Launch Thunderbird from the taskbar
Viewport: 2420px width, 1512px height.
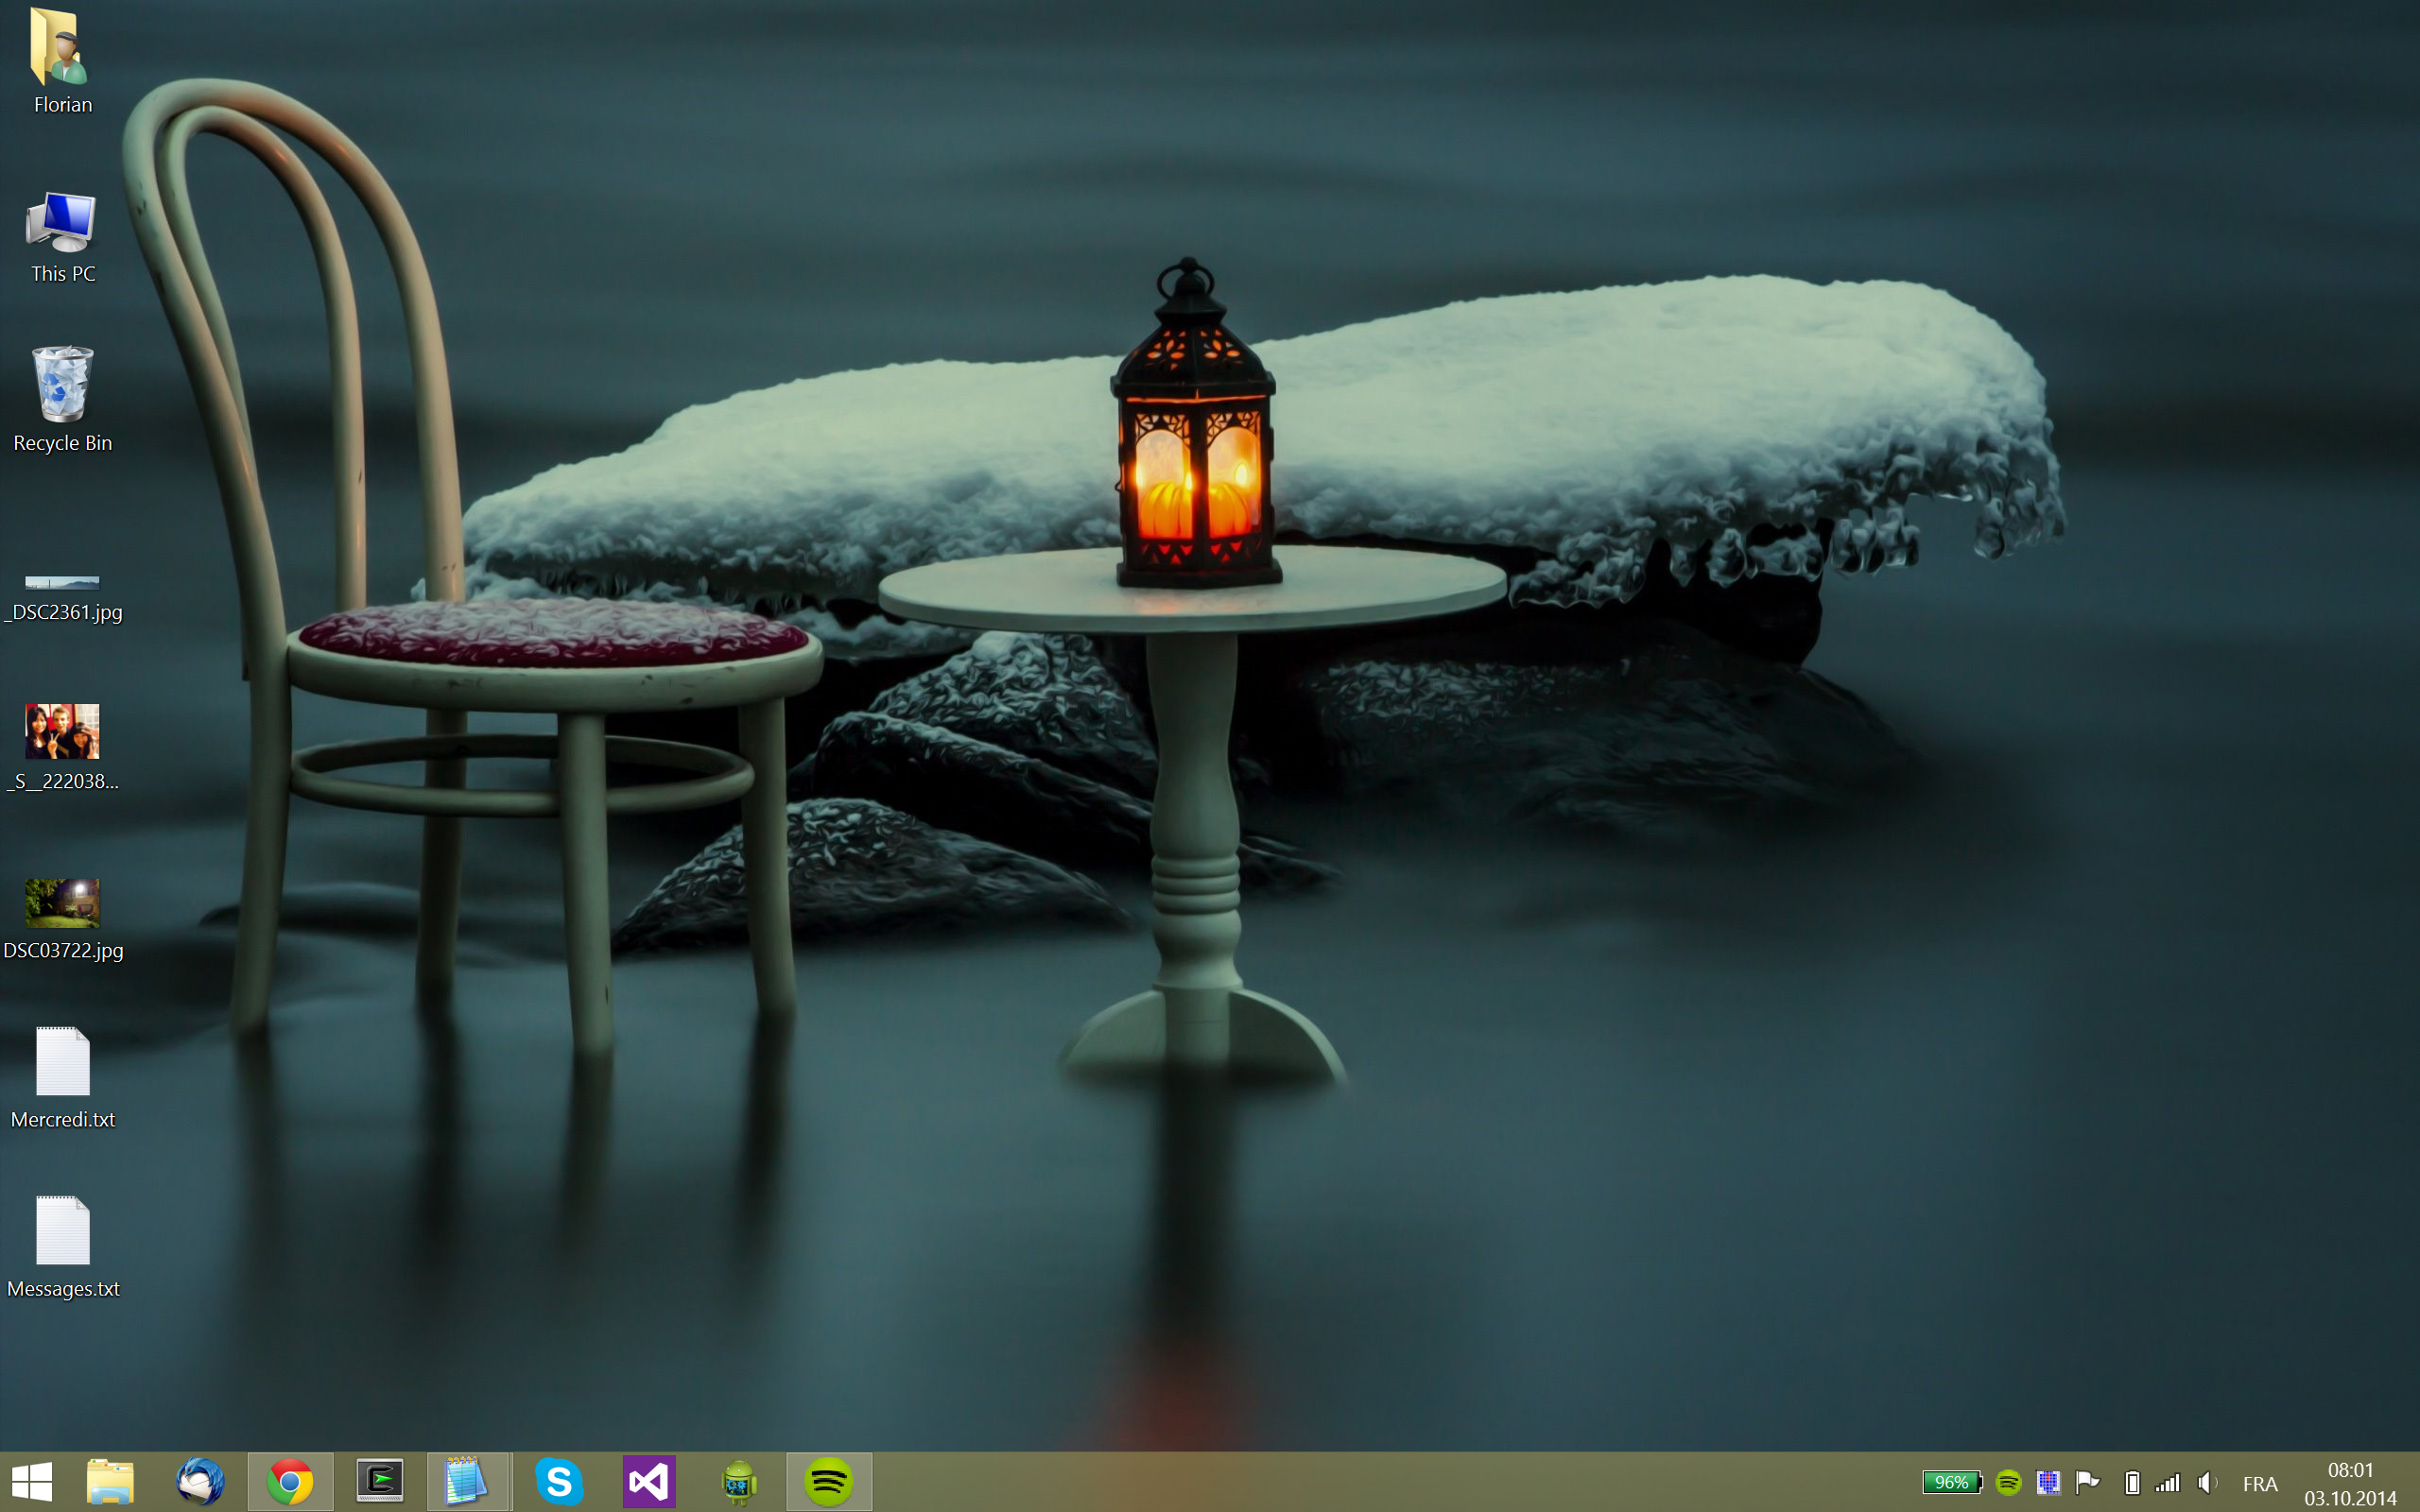[x=200, y=1481]
